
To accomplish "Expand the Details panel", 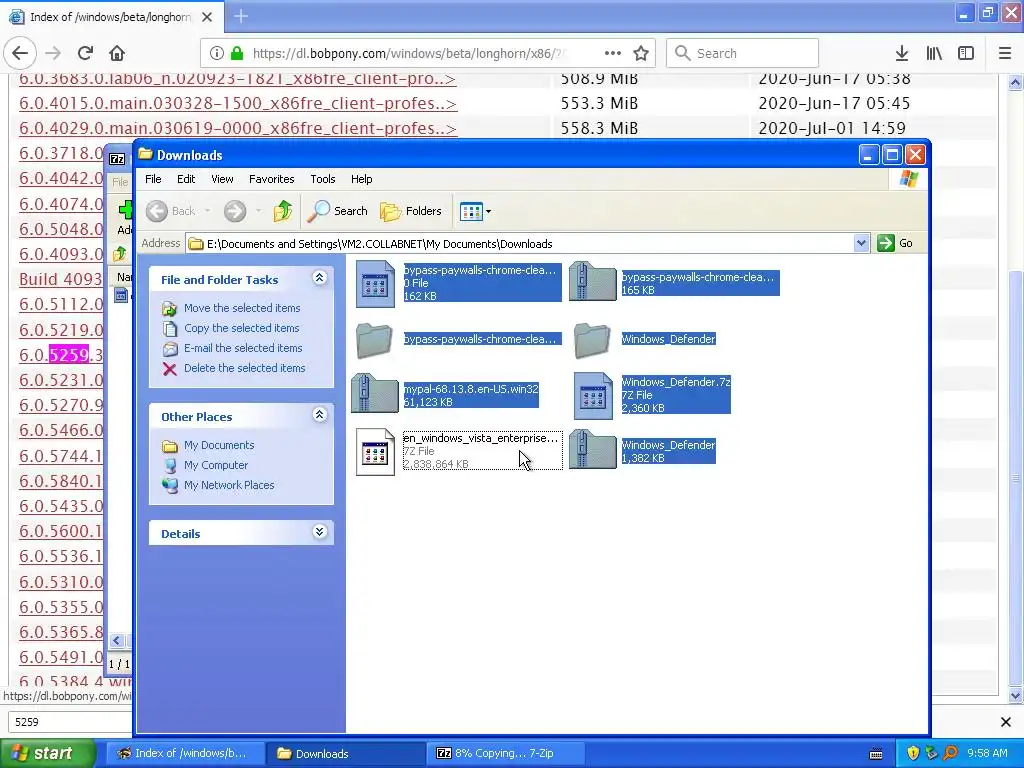I will (x=319, y=532).
